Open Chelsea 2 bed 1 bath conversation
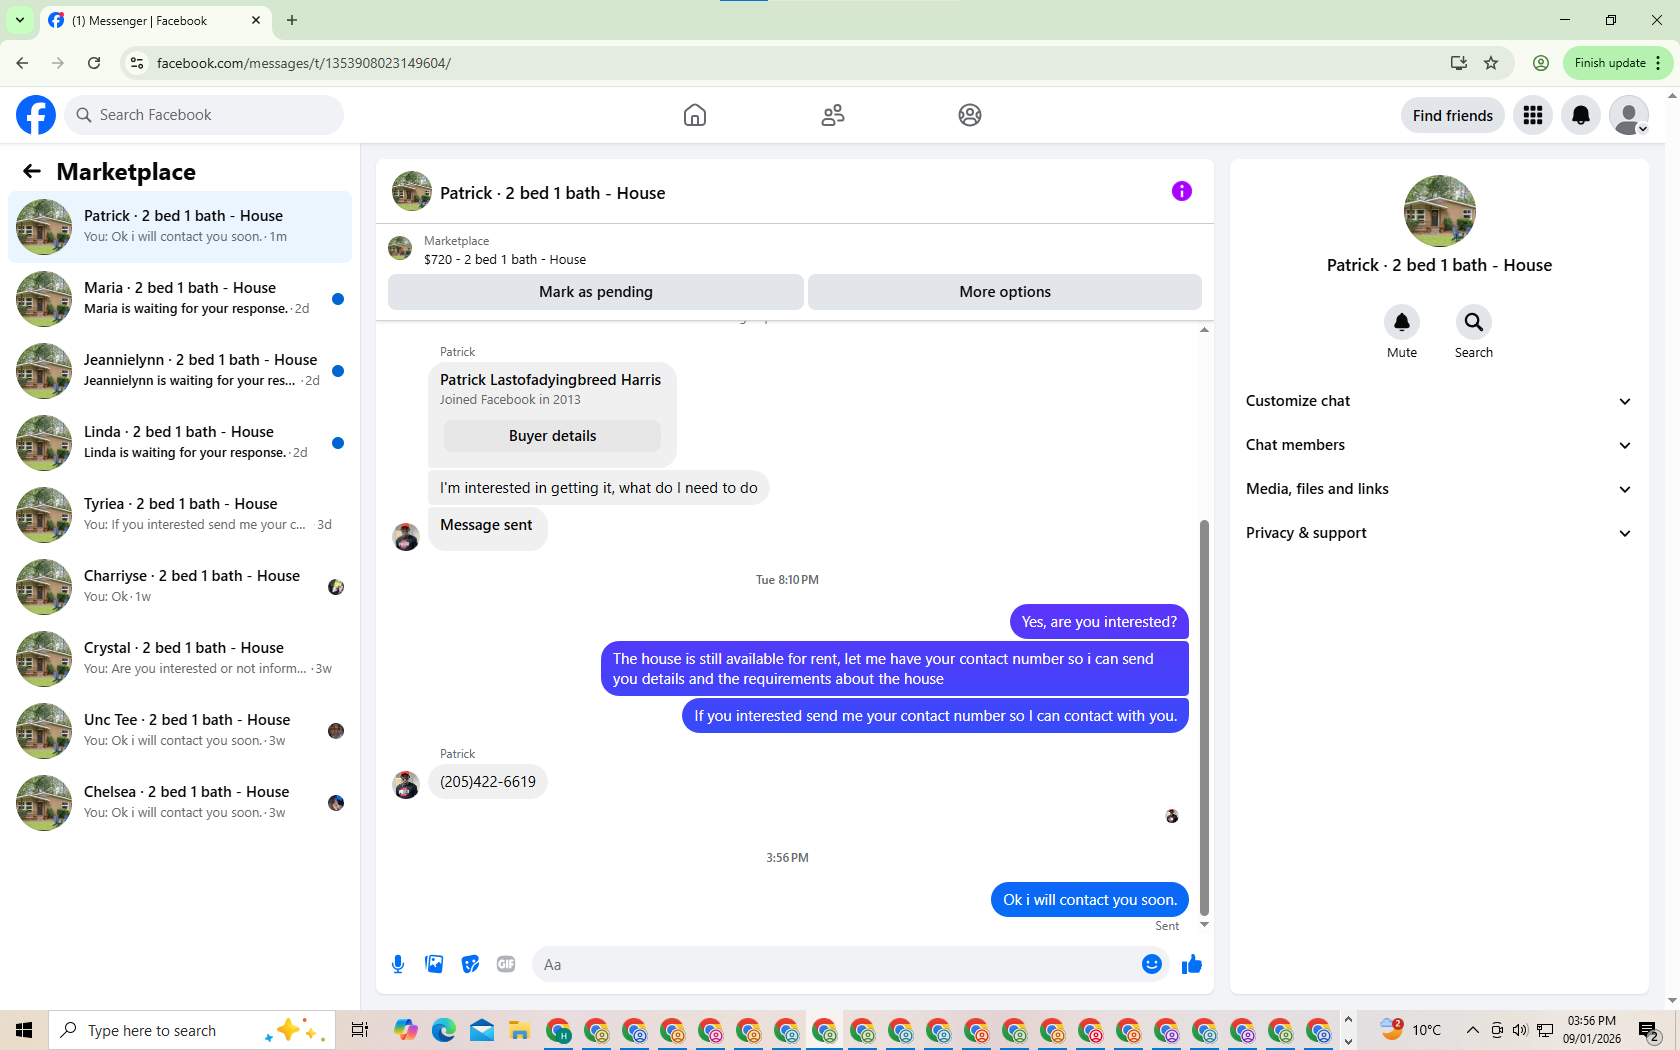Viewport: 1680px width, 1050px height. [180, 803]
